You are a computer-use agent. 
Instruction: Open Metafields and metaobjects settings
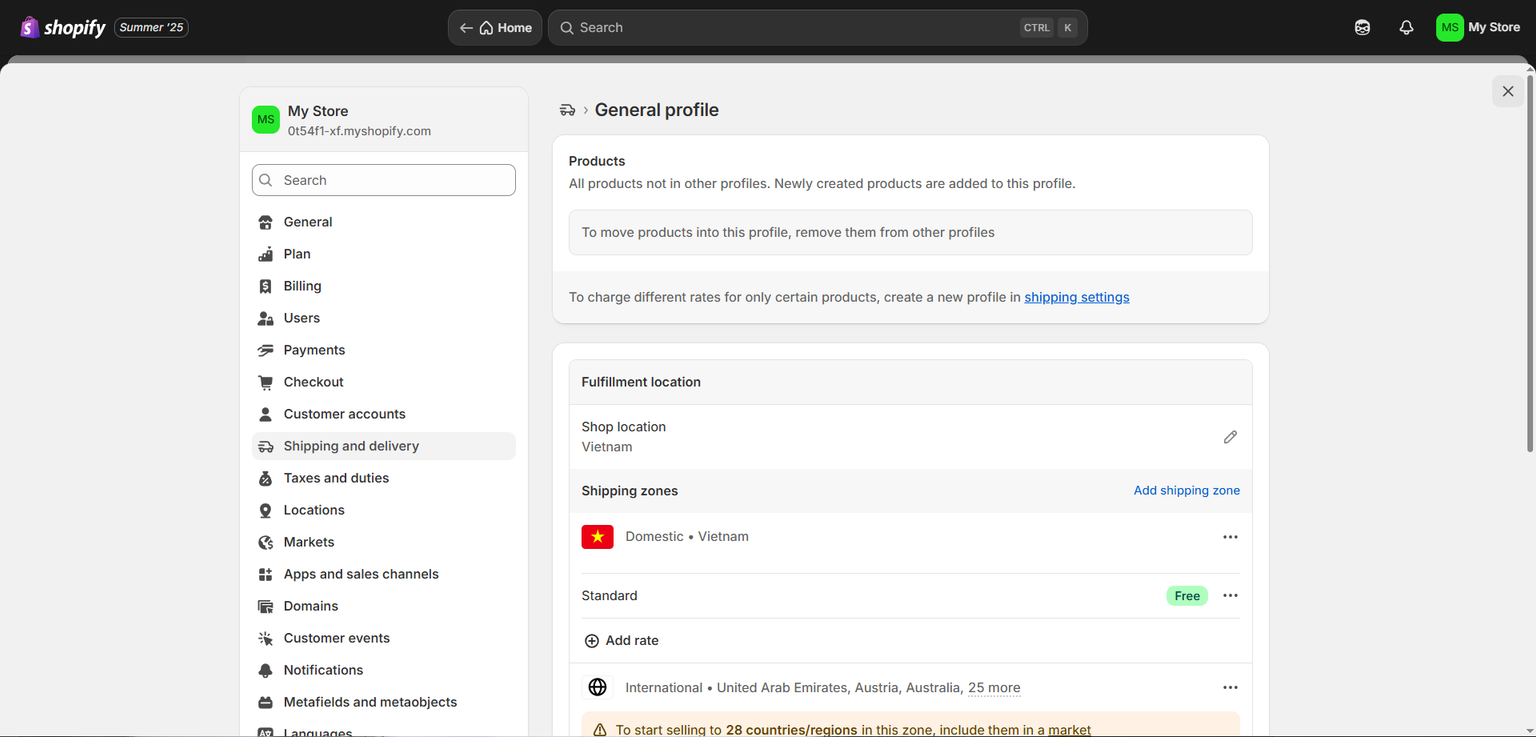tap(384, 702)
